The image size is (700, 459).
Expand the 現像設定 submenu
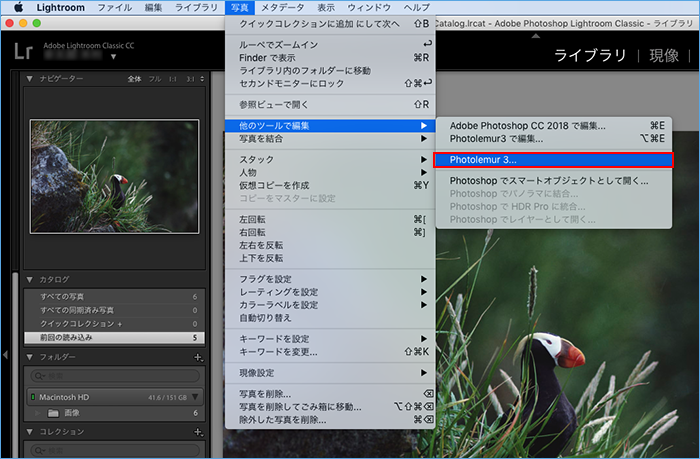(330, 373)
